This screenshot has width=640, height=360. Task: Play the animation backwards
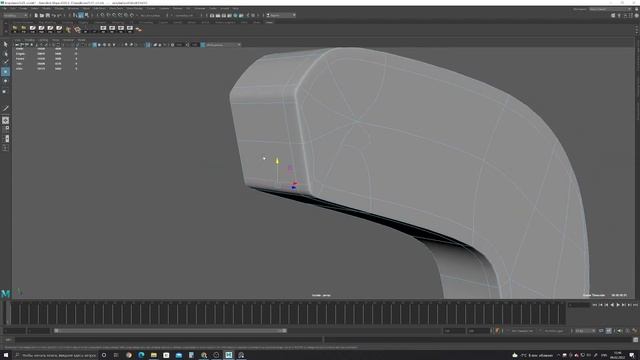coord(612,305)
